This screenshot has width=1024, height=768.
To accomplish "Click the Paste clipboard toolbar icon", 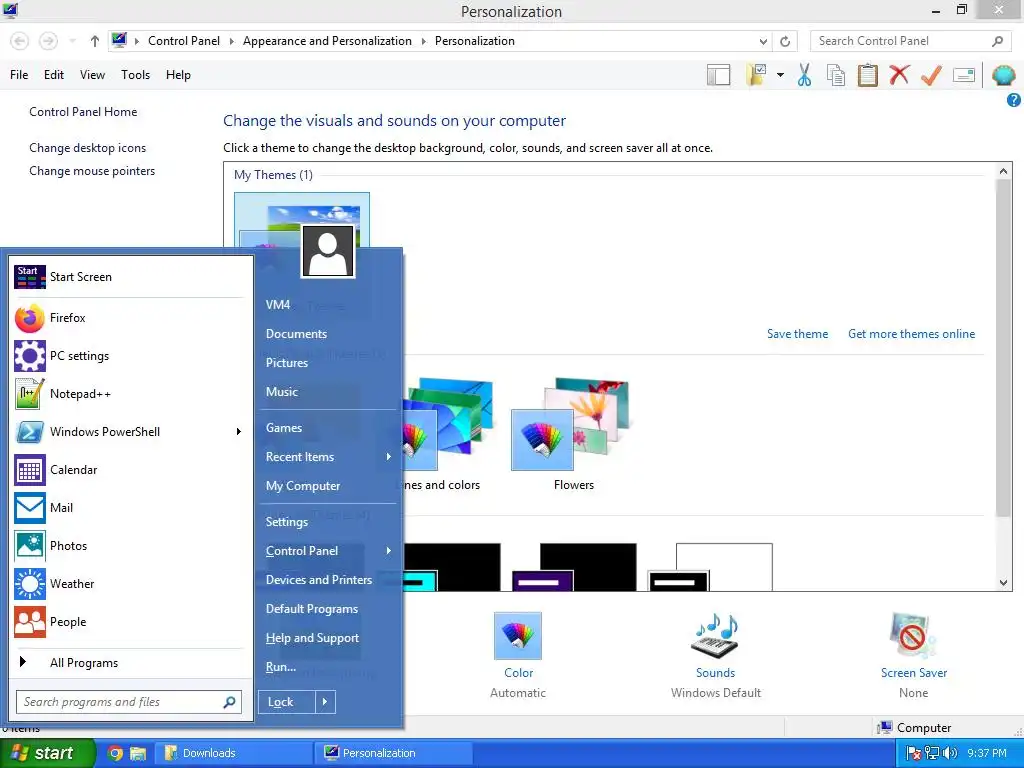I will pyautogui.click(x=867, y=75).
